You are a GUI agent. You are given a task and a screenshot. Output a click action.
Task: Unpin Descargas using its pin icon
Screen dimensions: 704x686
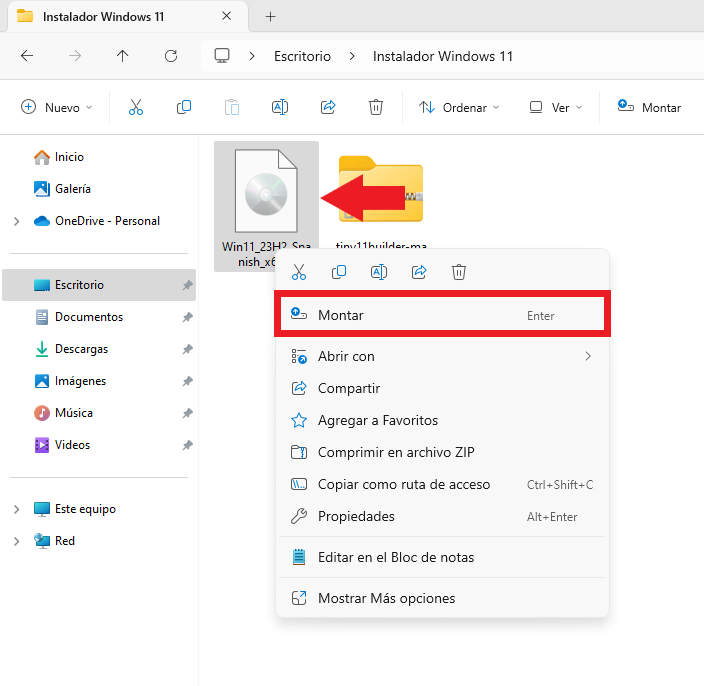tap(187, 349)
